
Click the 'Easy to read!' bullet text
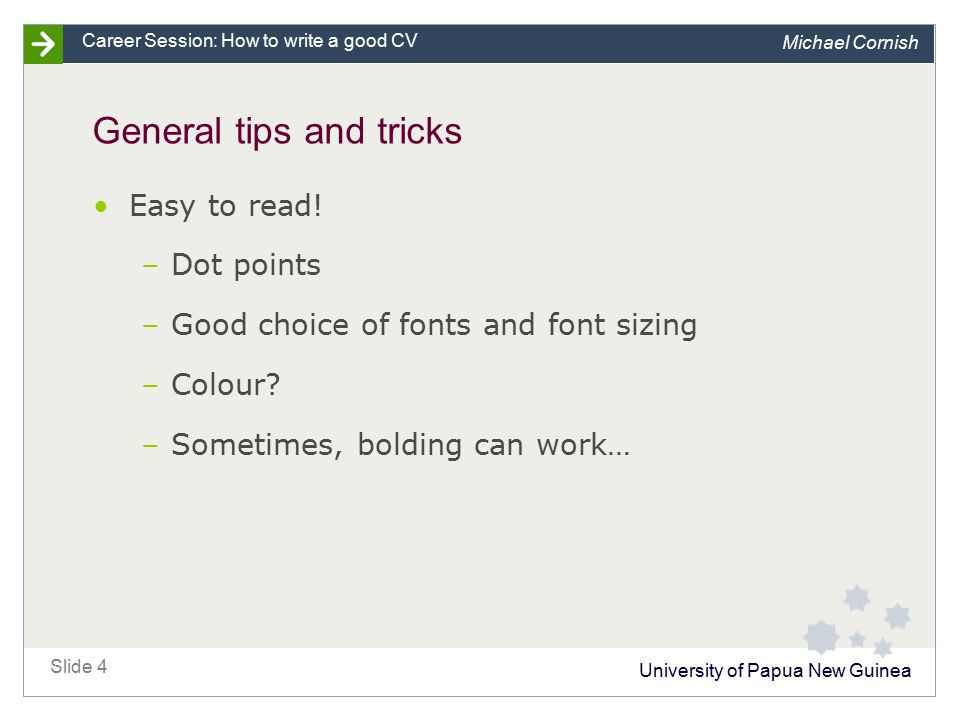pos(225,206)
